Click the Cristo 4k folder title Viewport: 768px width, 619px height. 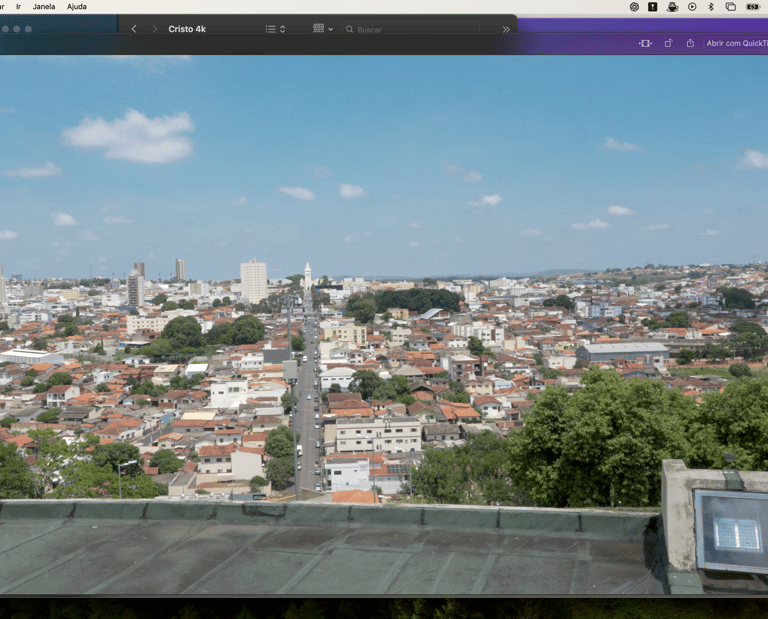(x=187, y=29)
